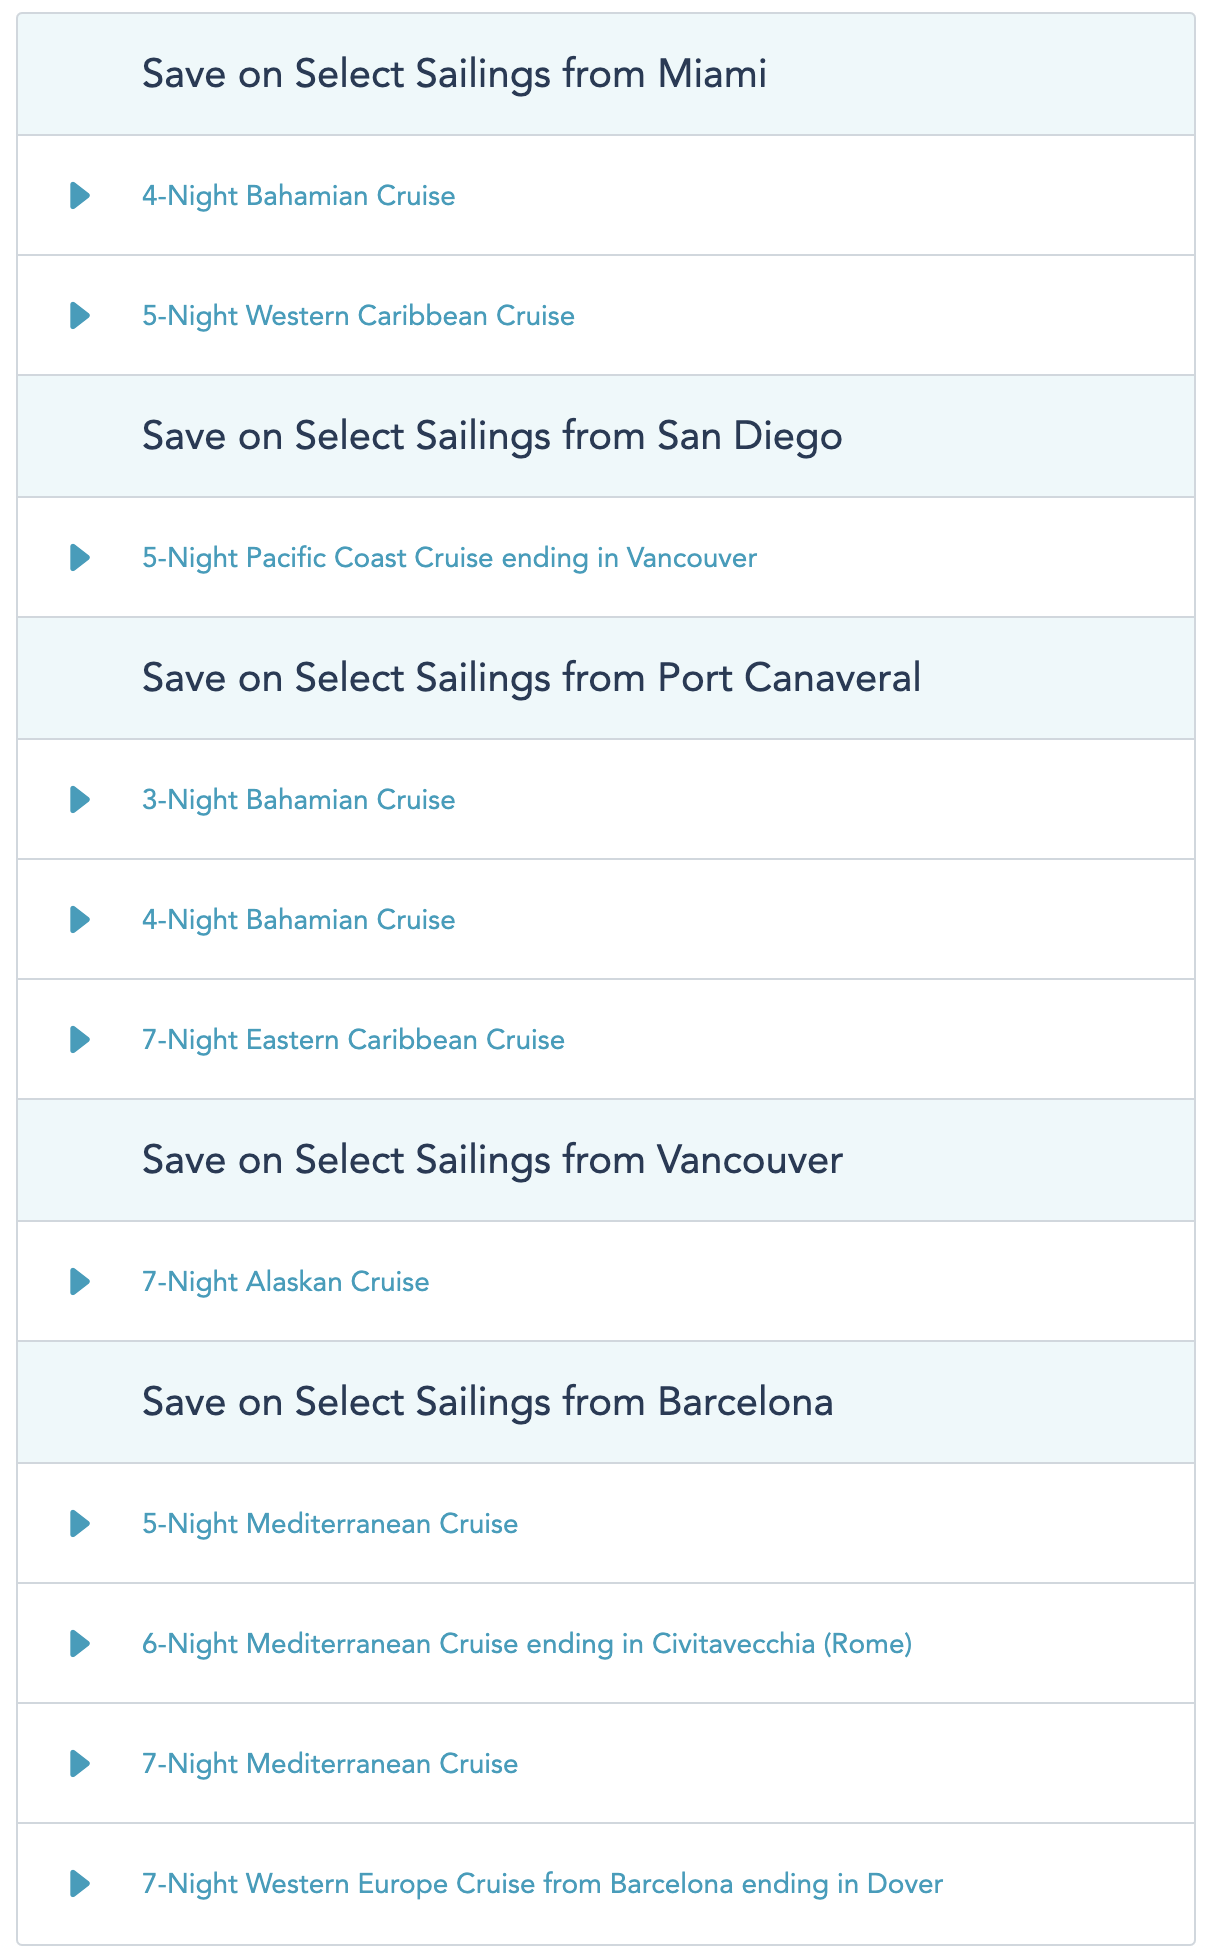This screenshot has height=1959, width=1209.
Task: Click triangle next to 7-Night Eastern Caribbean Cruise
Action: [80, 1040]
